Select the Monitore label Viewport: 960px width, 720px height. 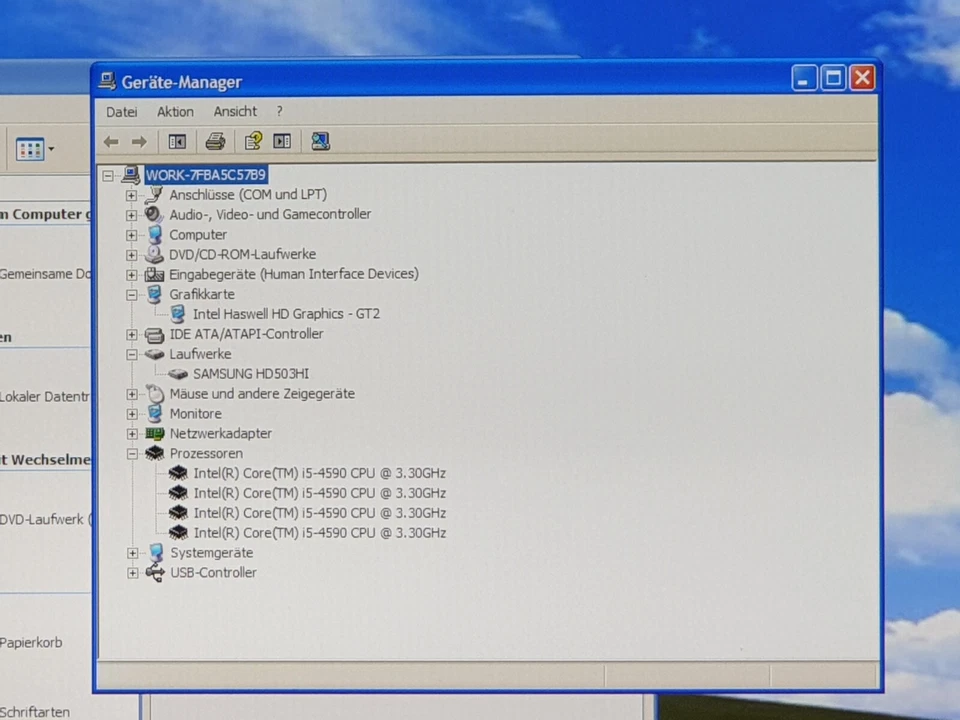[x=196, y=414]
